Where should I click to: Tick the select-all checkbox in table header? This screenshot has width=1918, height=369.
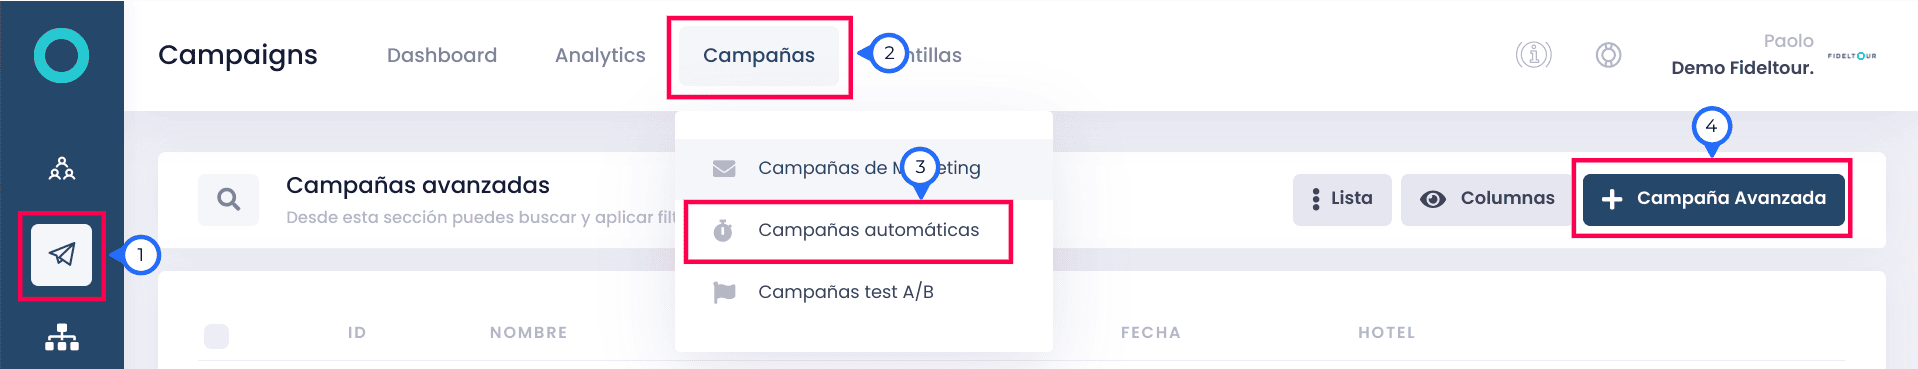pyautogui.click(x=216, y=336)
